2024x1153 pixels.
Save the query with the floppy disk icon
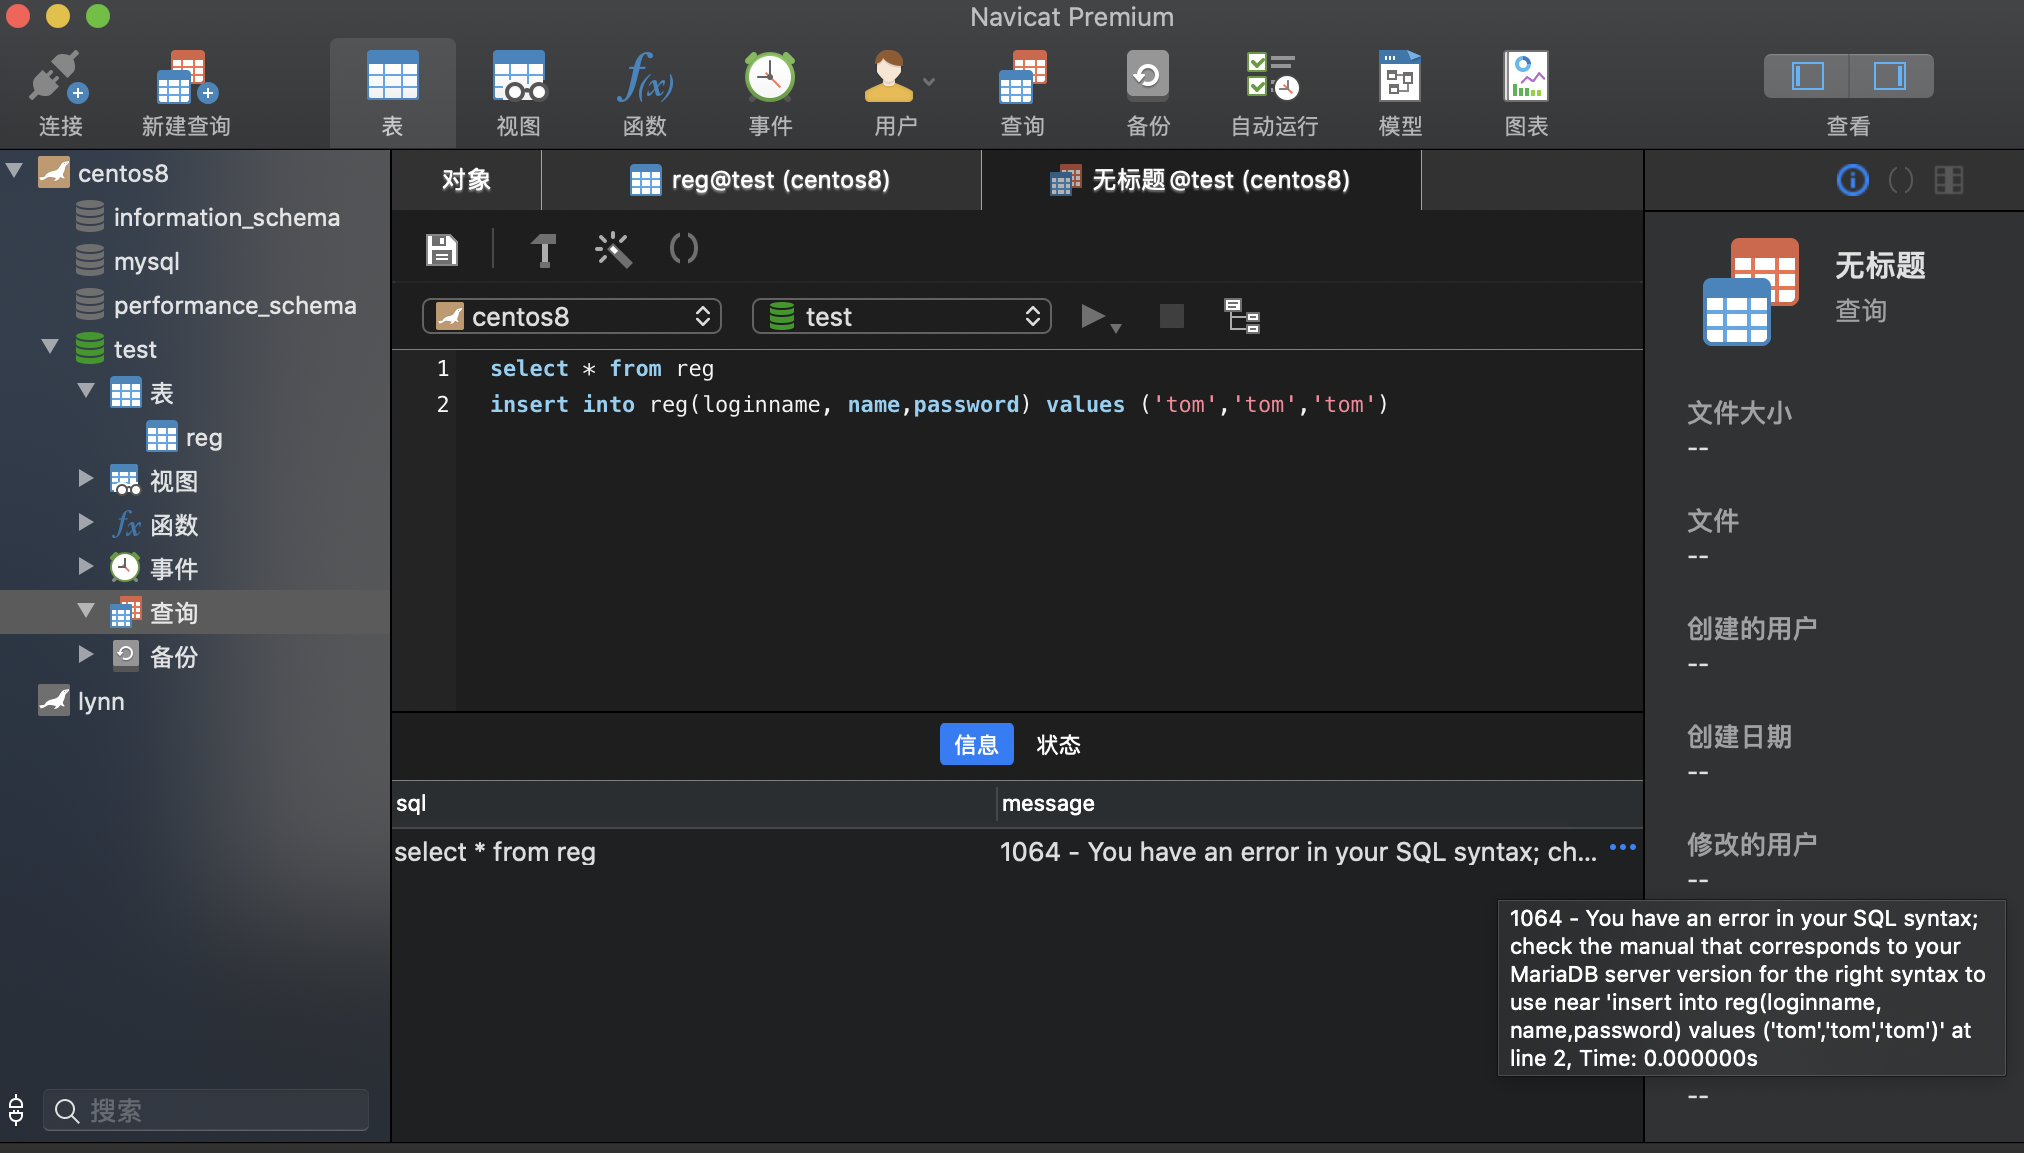tap(441, 249)
